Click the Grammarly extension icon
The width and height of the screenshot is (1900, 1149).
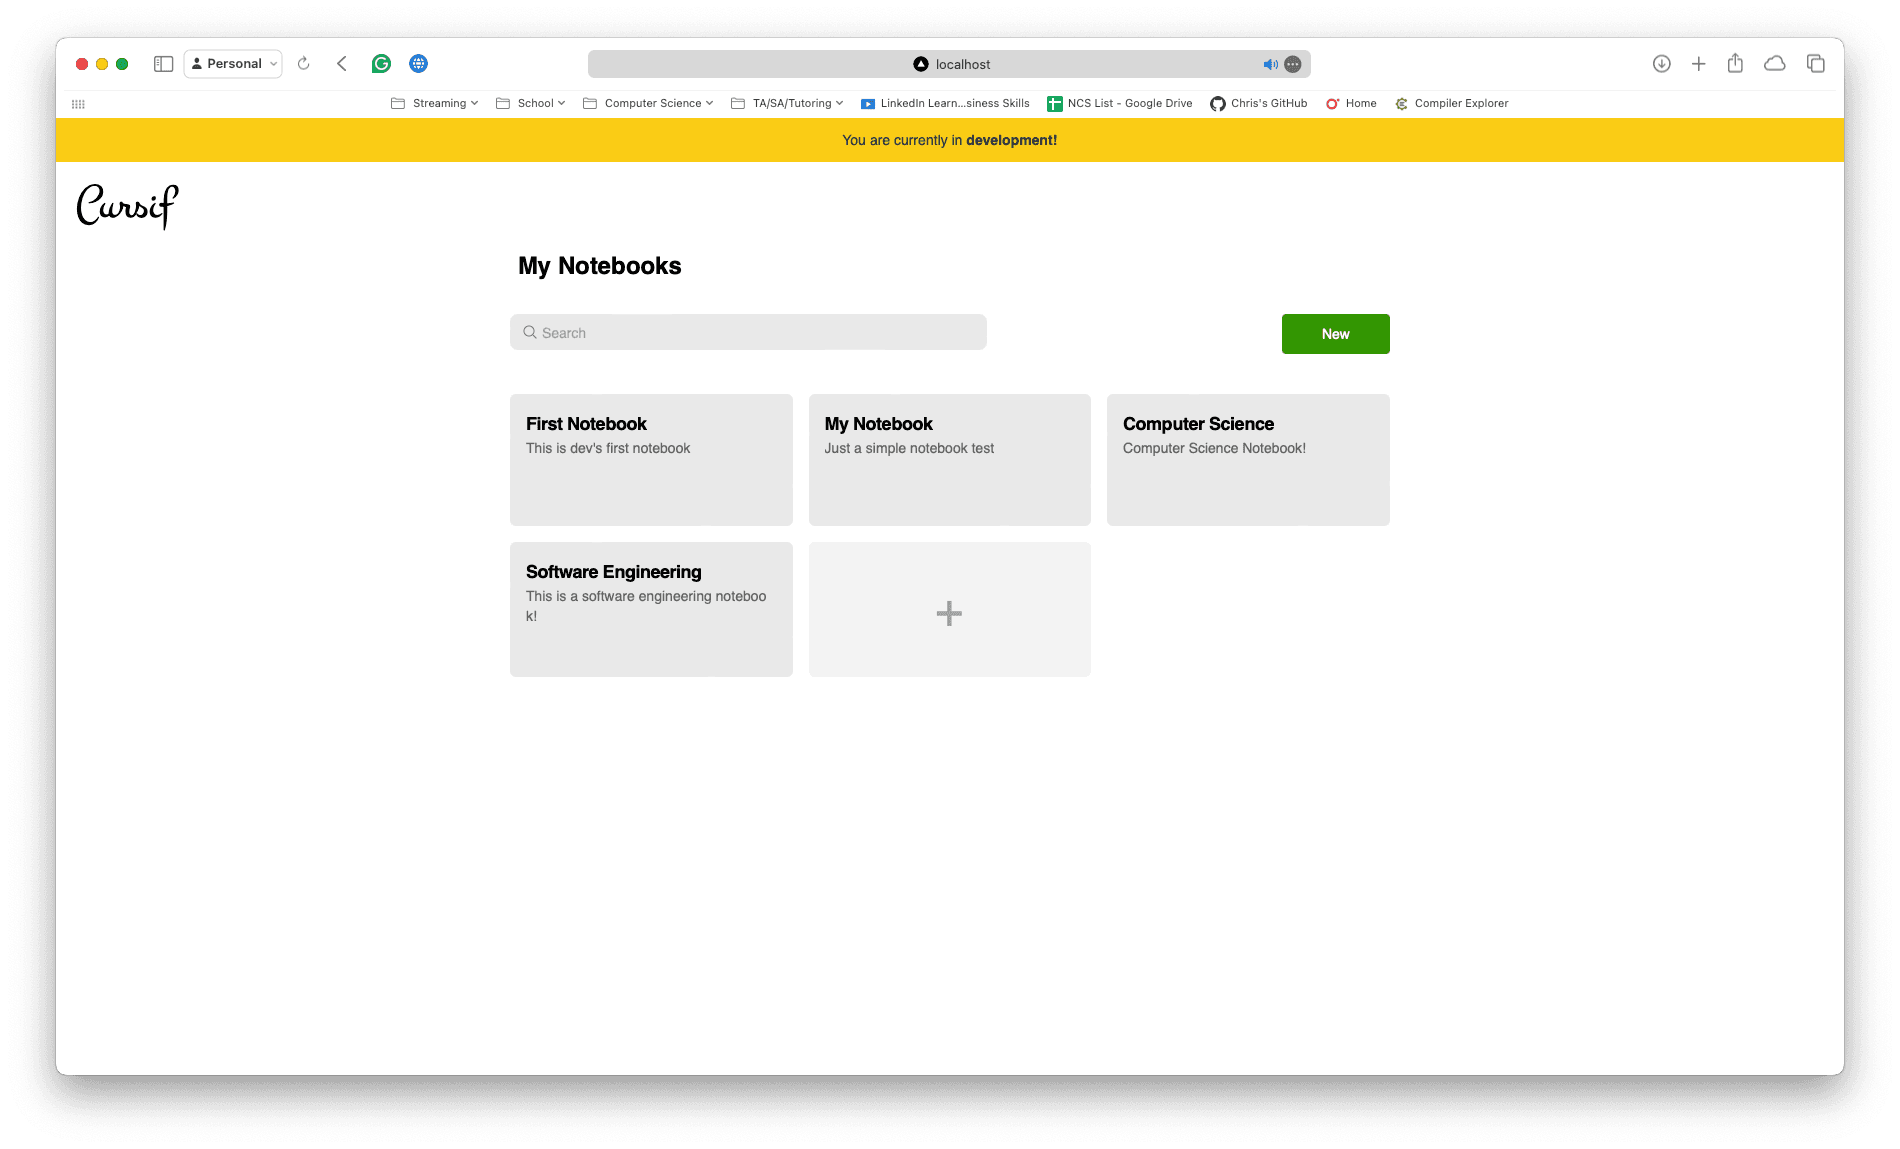point(381,64)
